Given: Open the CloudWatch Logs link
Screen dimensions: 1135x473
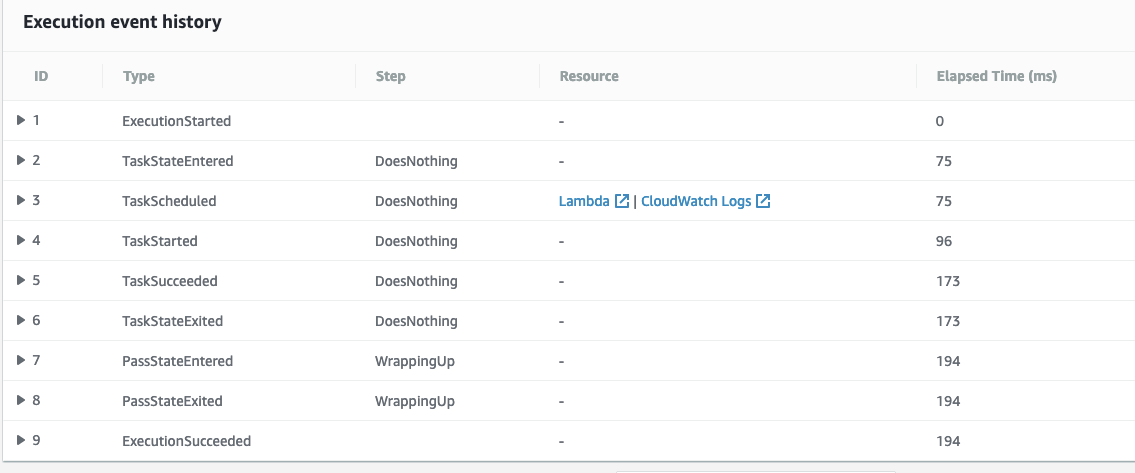Looking at the screenshot, I should pos(696,201).
